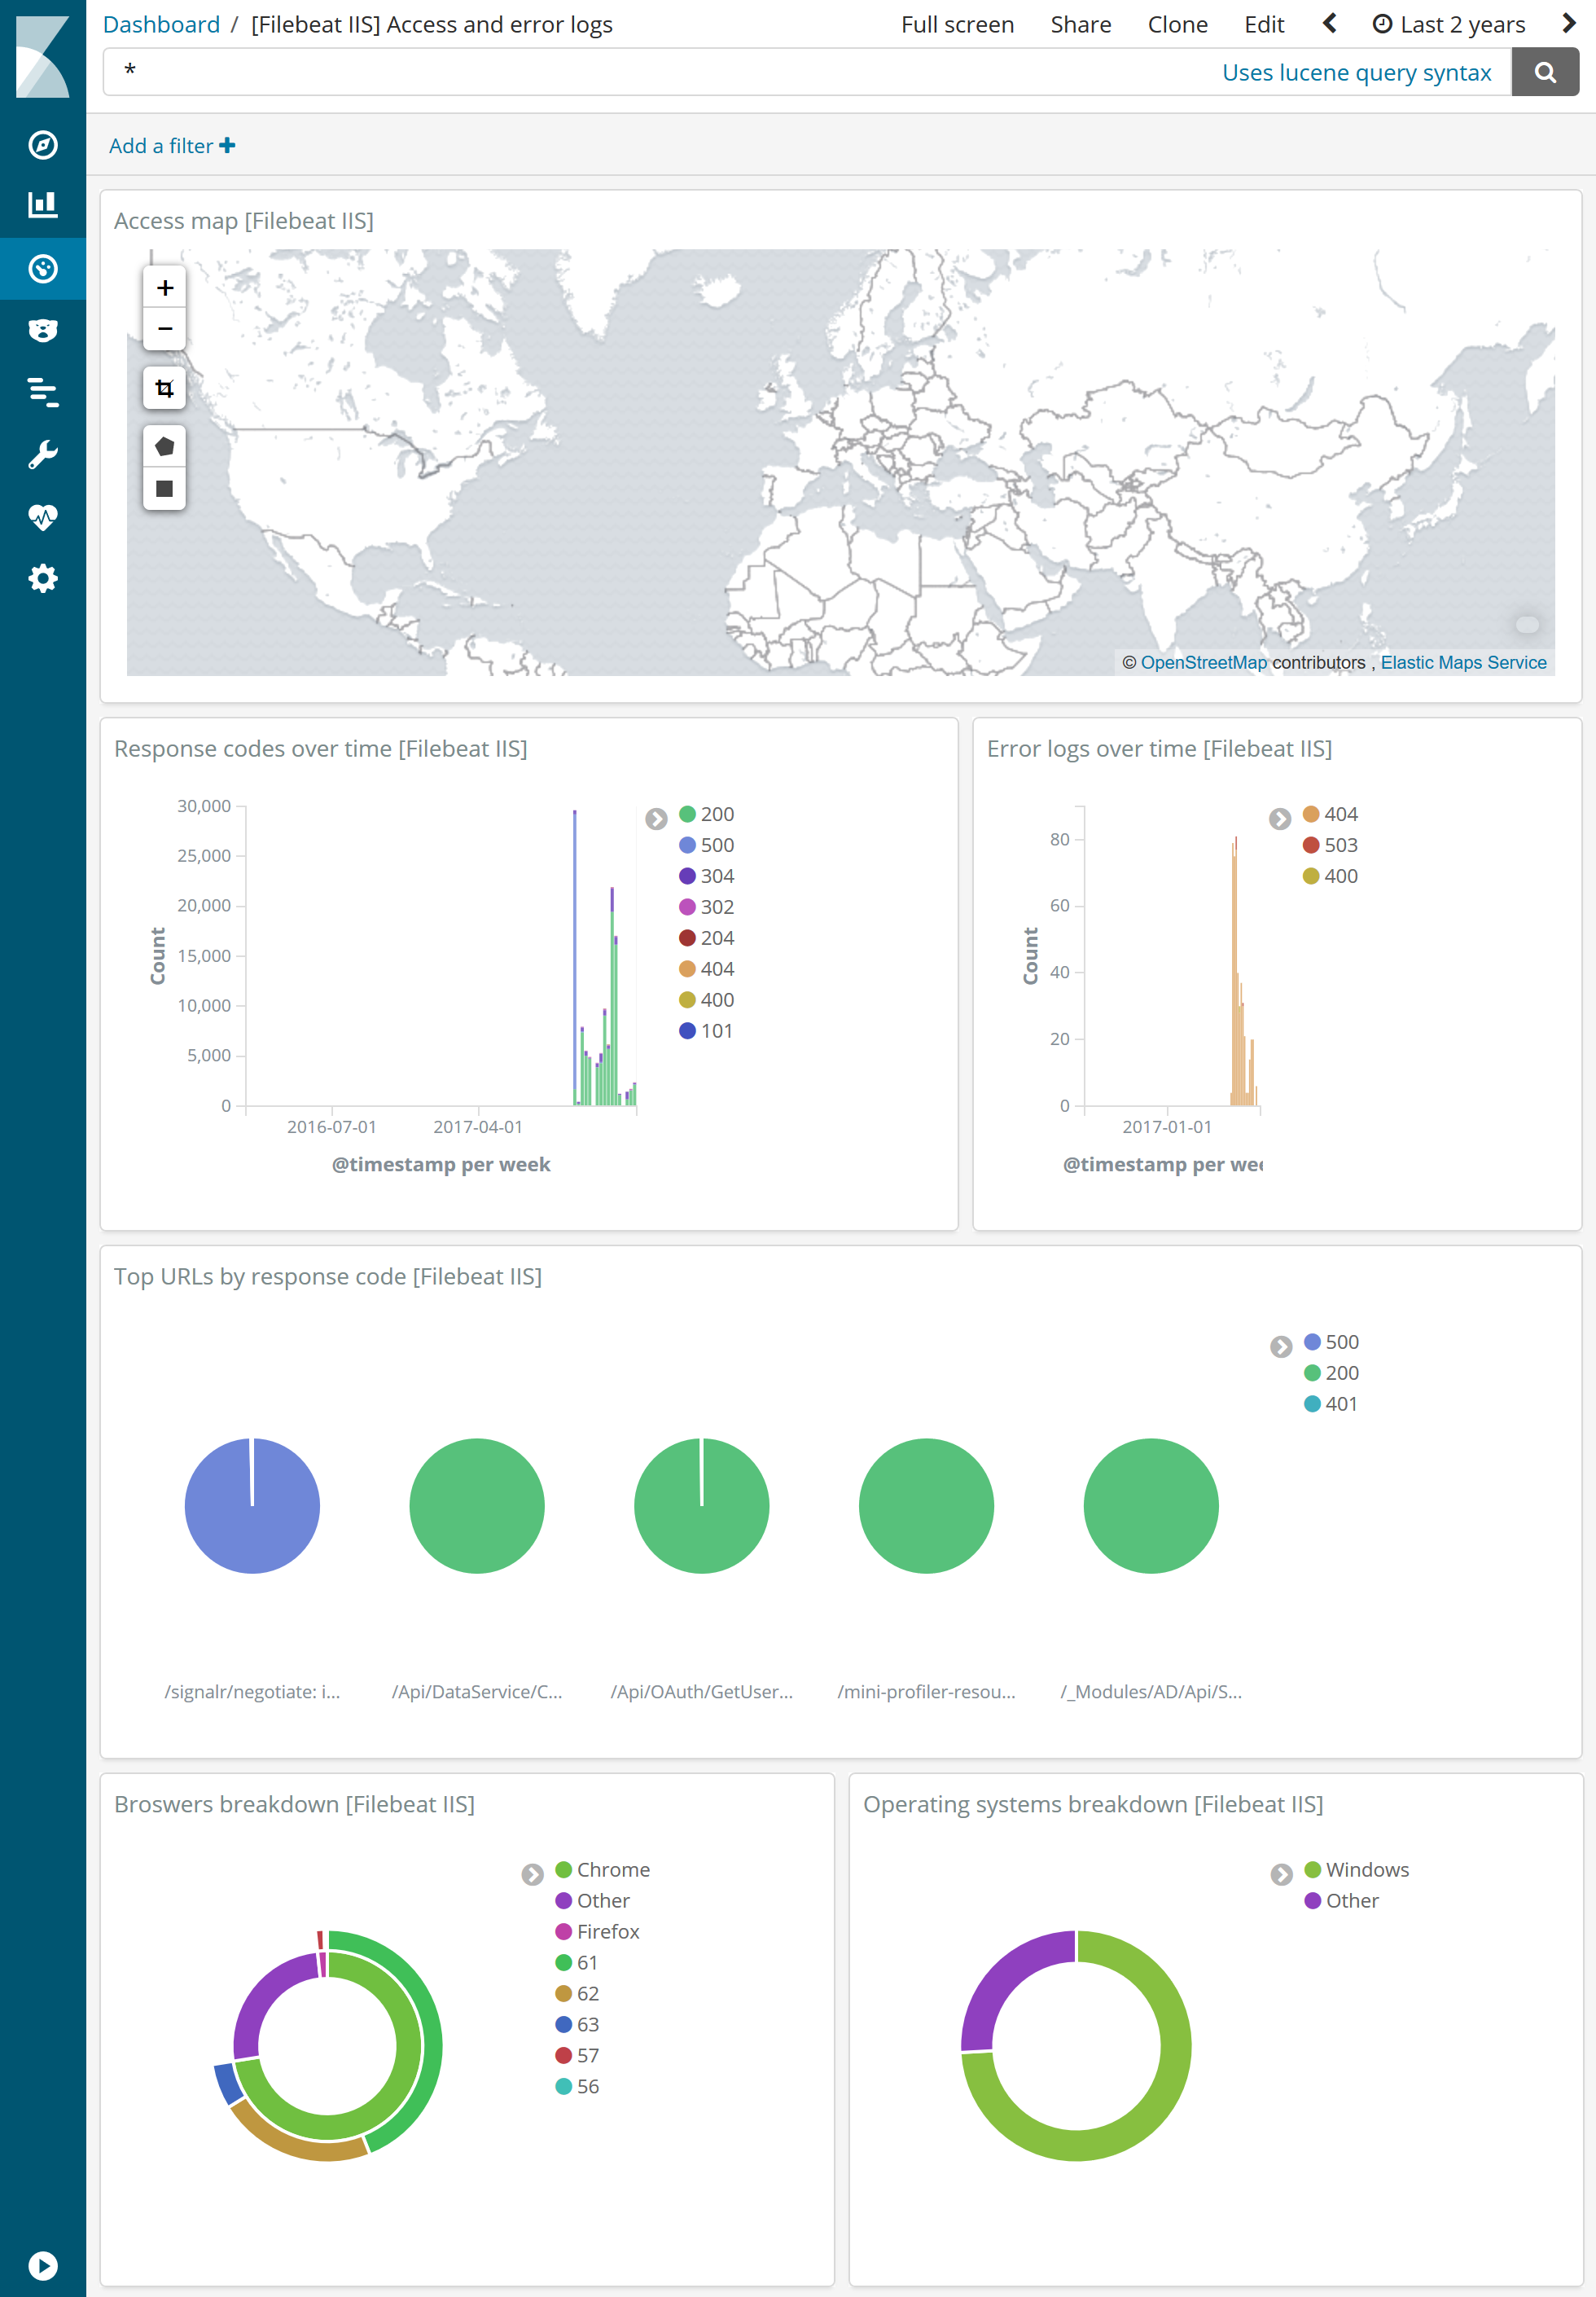Screen dimensions: 1596x2297
Task: Open Monitoring via the heartbeat icon
Action: (x=43, y=516)
